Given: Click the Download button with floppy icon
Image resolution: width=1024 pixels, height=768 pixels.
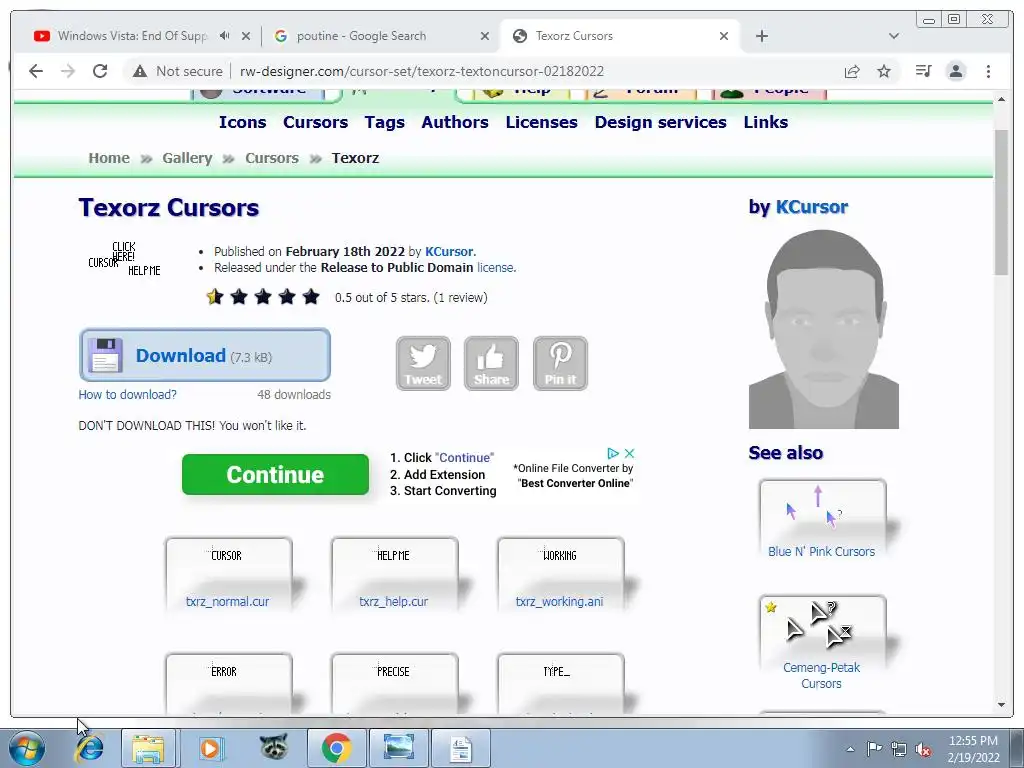Looking at the screenshot, I should tap(204, 355).
